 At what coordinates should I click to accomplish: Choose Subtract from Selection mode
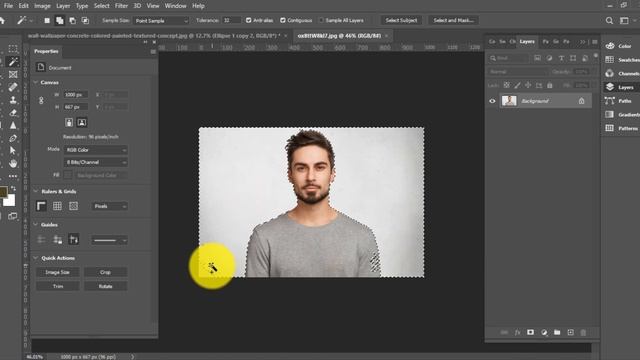point(73,20)
